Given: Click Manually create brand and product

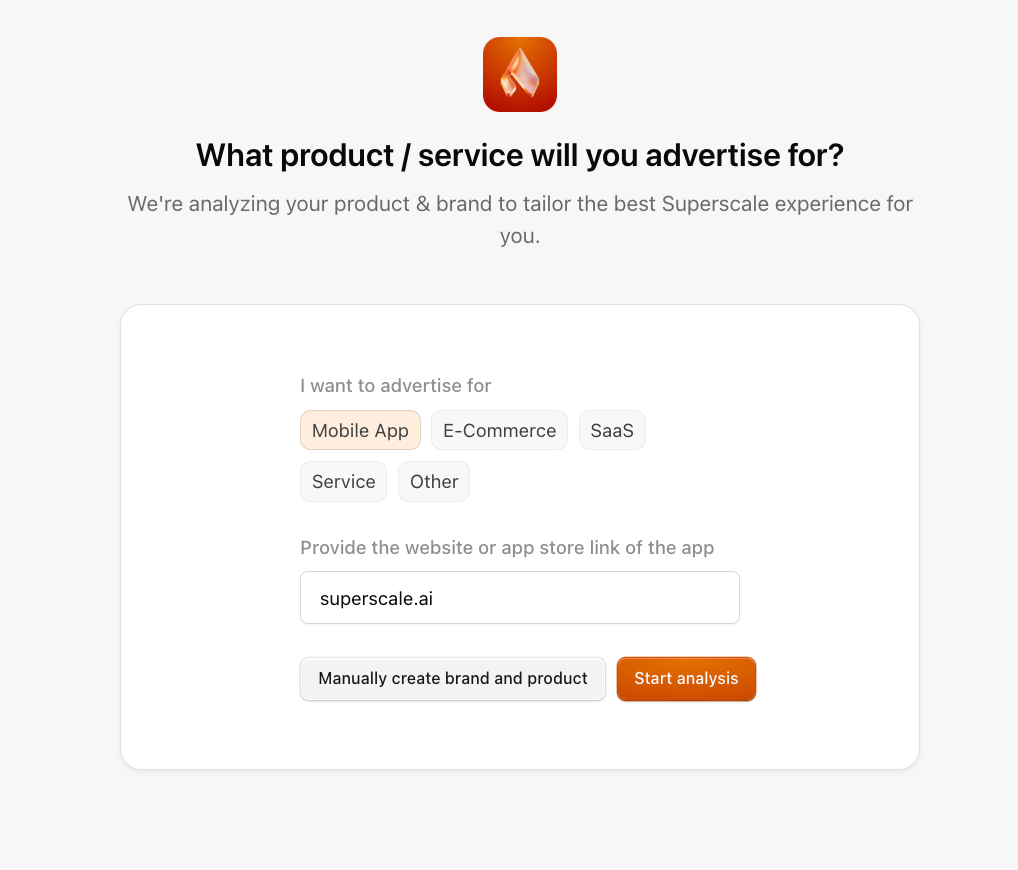Looking at the screenshot, I should click(x=452, y=679).
